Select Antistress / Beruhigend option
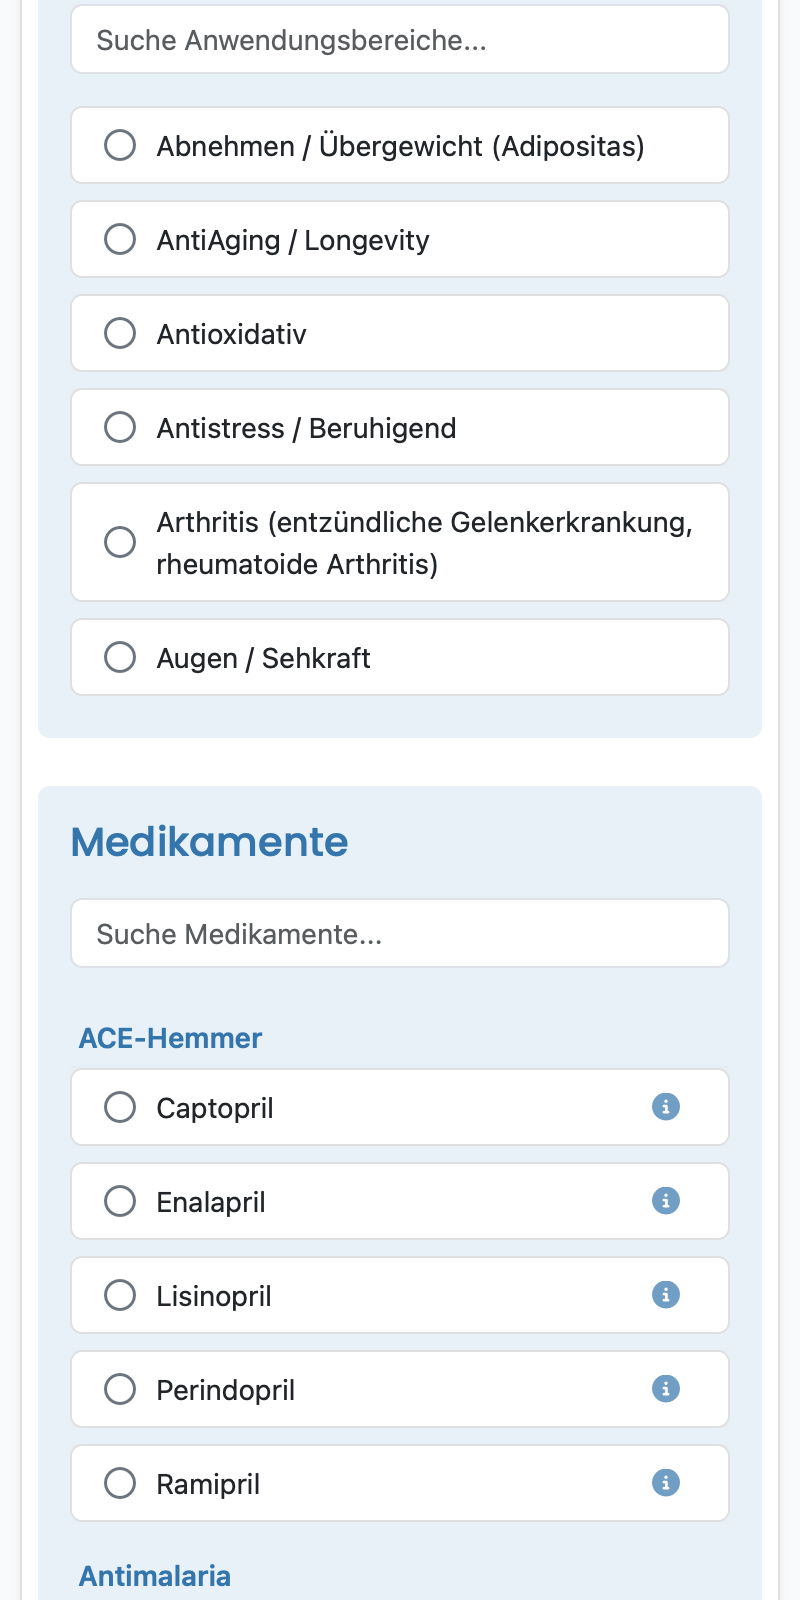Screen dimensions: 800x1600 point(120,427)
